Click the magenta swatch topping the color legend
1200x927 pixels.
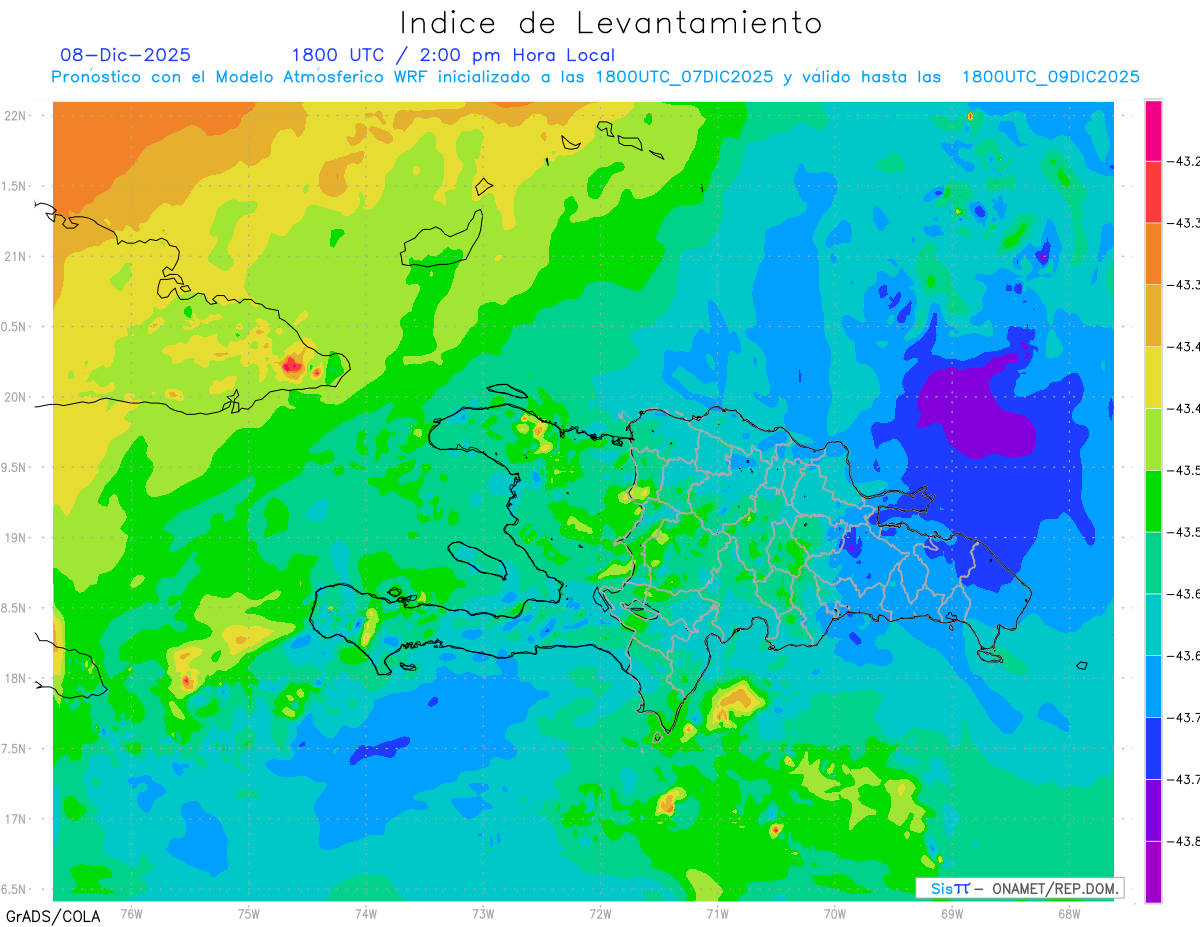click(1153, 130)
